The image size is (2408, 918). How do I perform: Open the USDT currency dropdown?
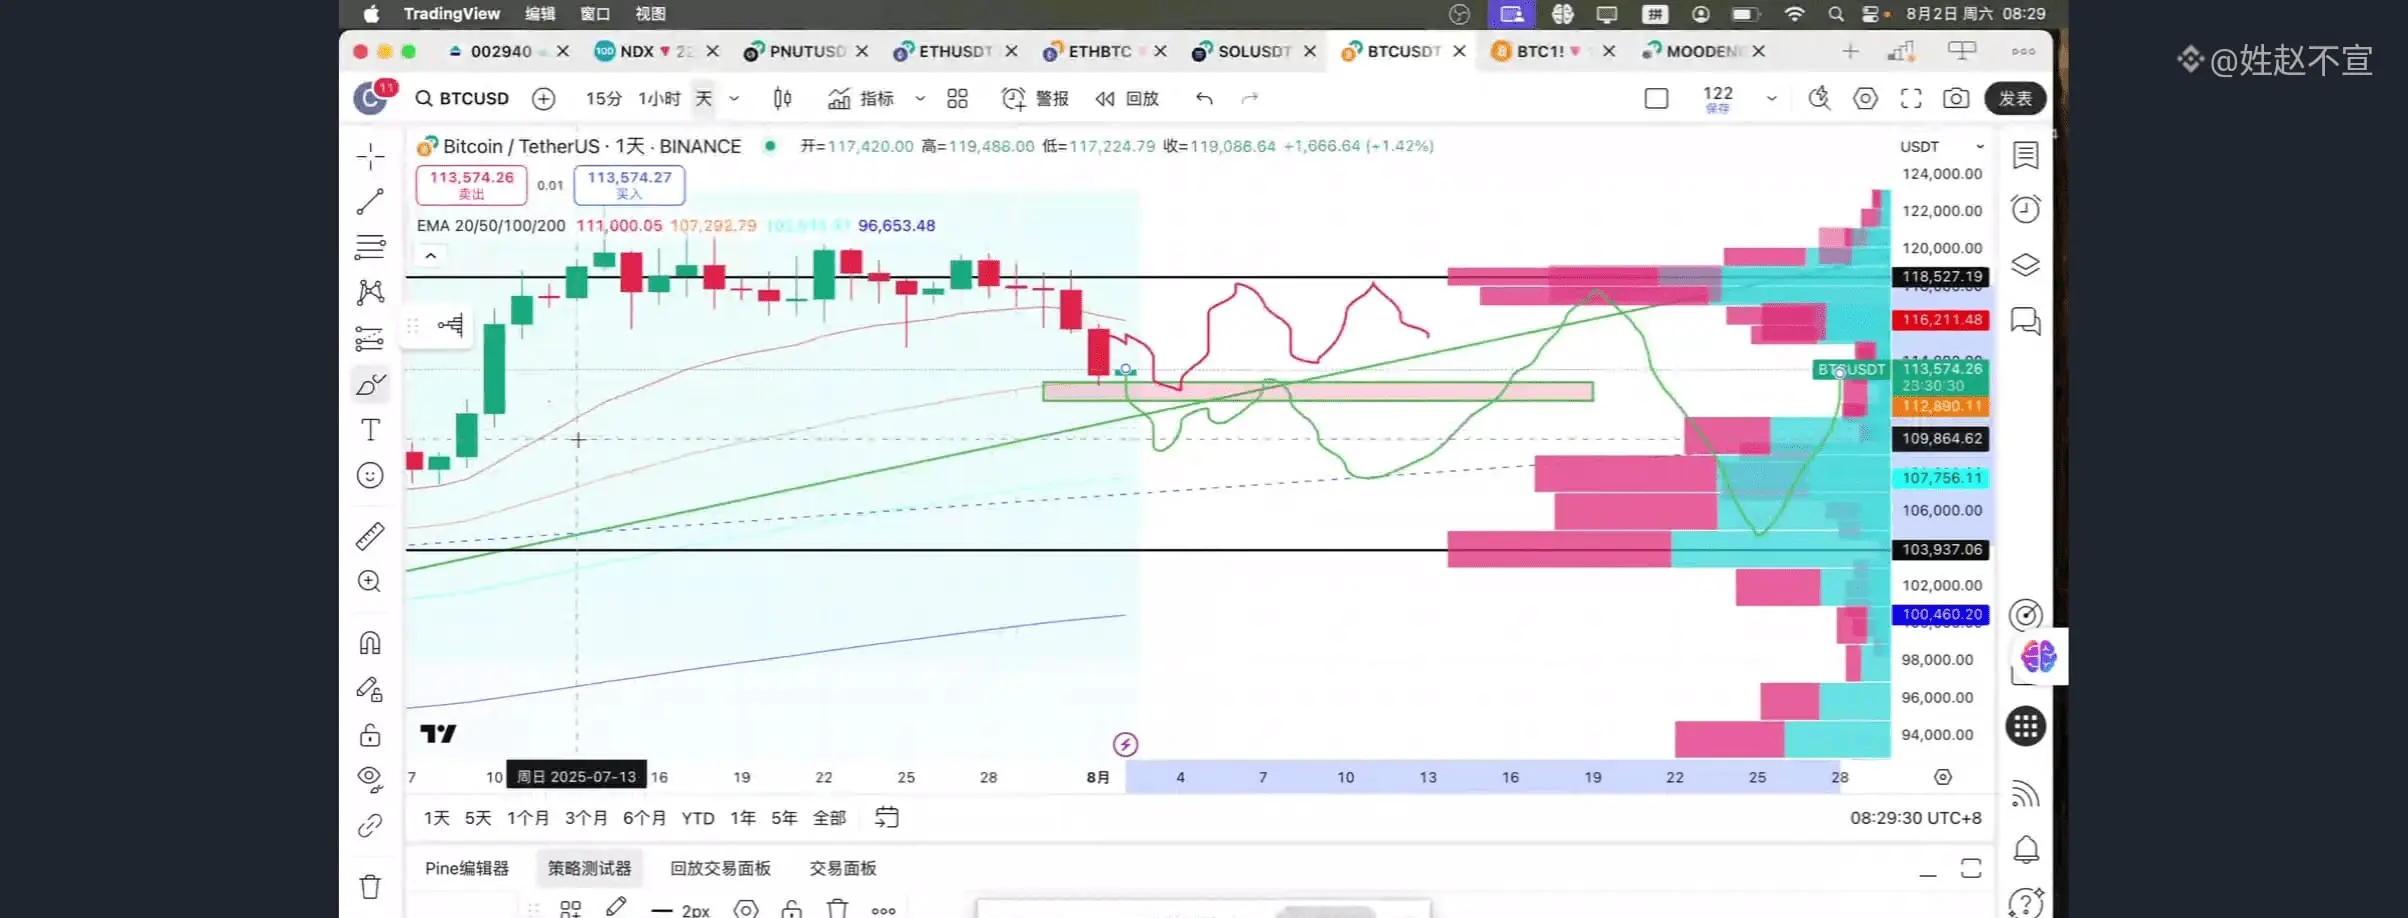coord(1941,146)
